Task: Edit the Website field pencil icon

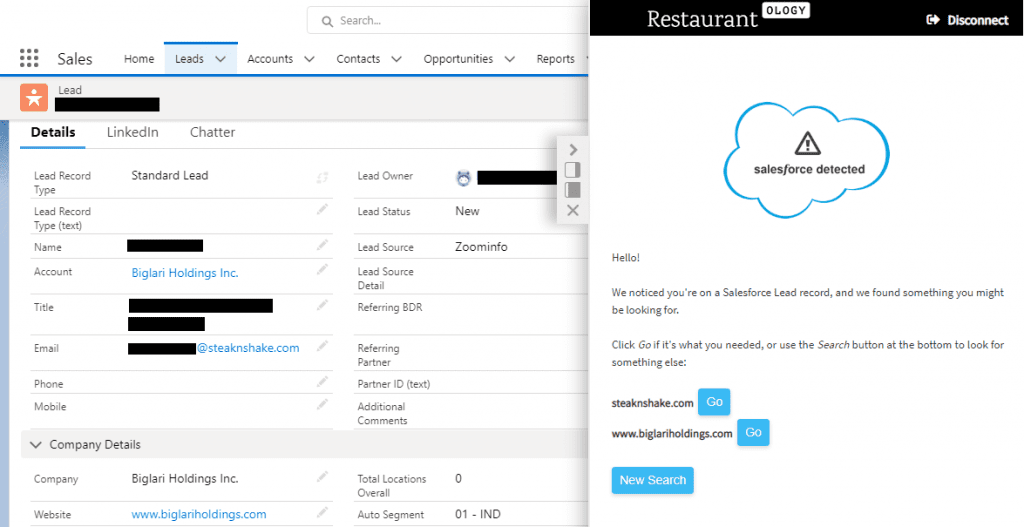Action: [322, 512]
